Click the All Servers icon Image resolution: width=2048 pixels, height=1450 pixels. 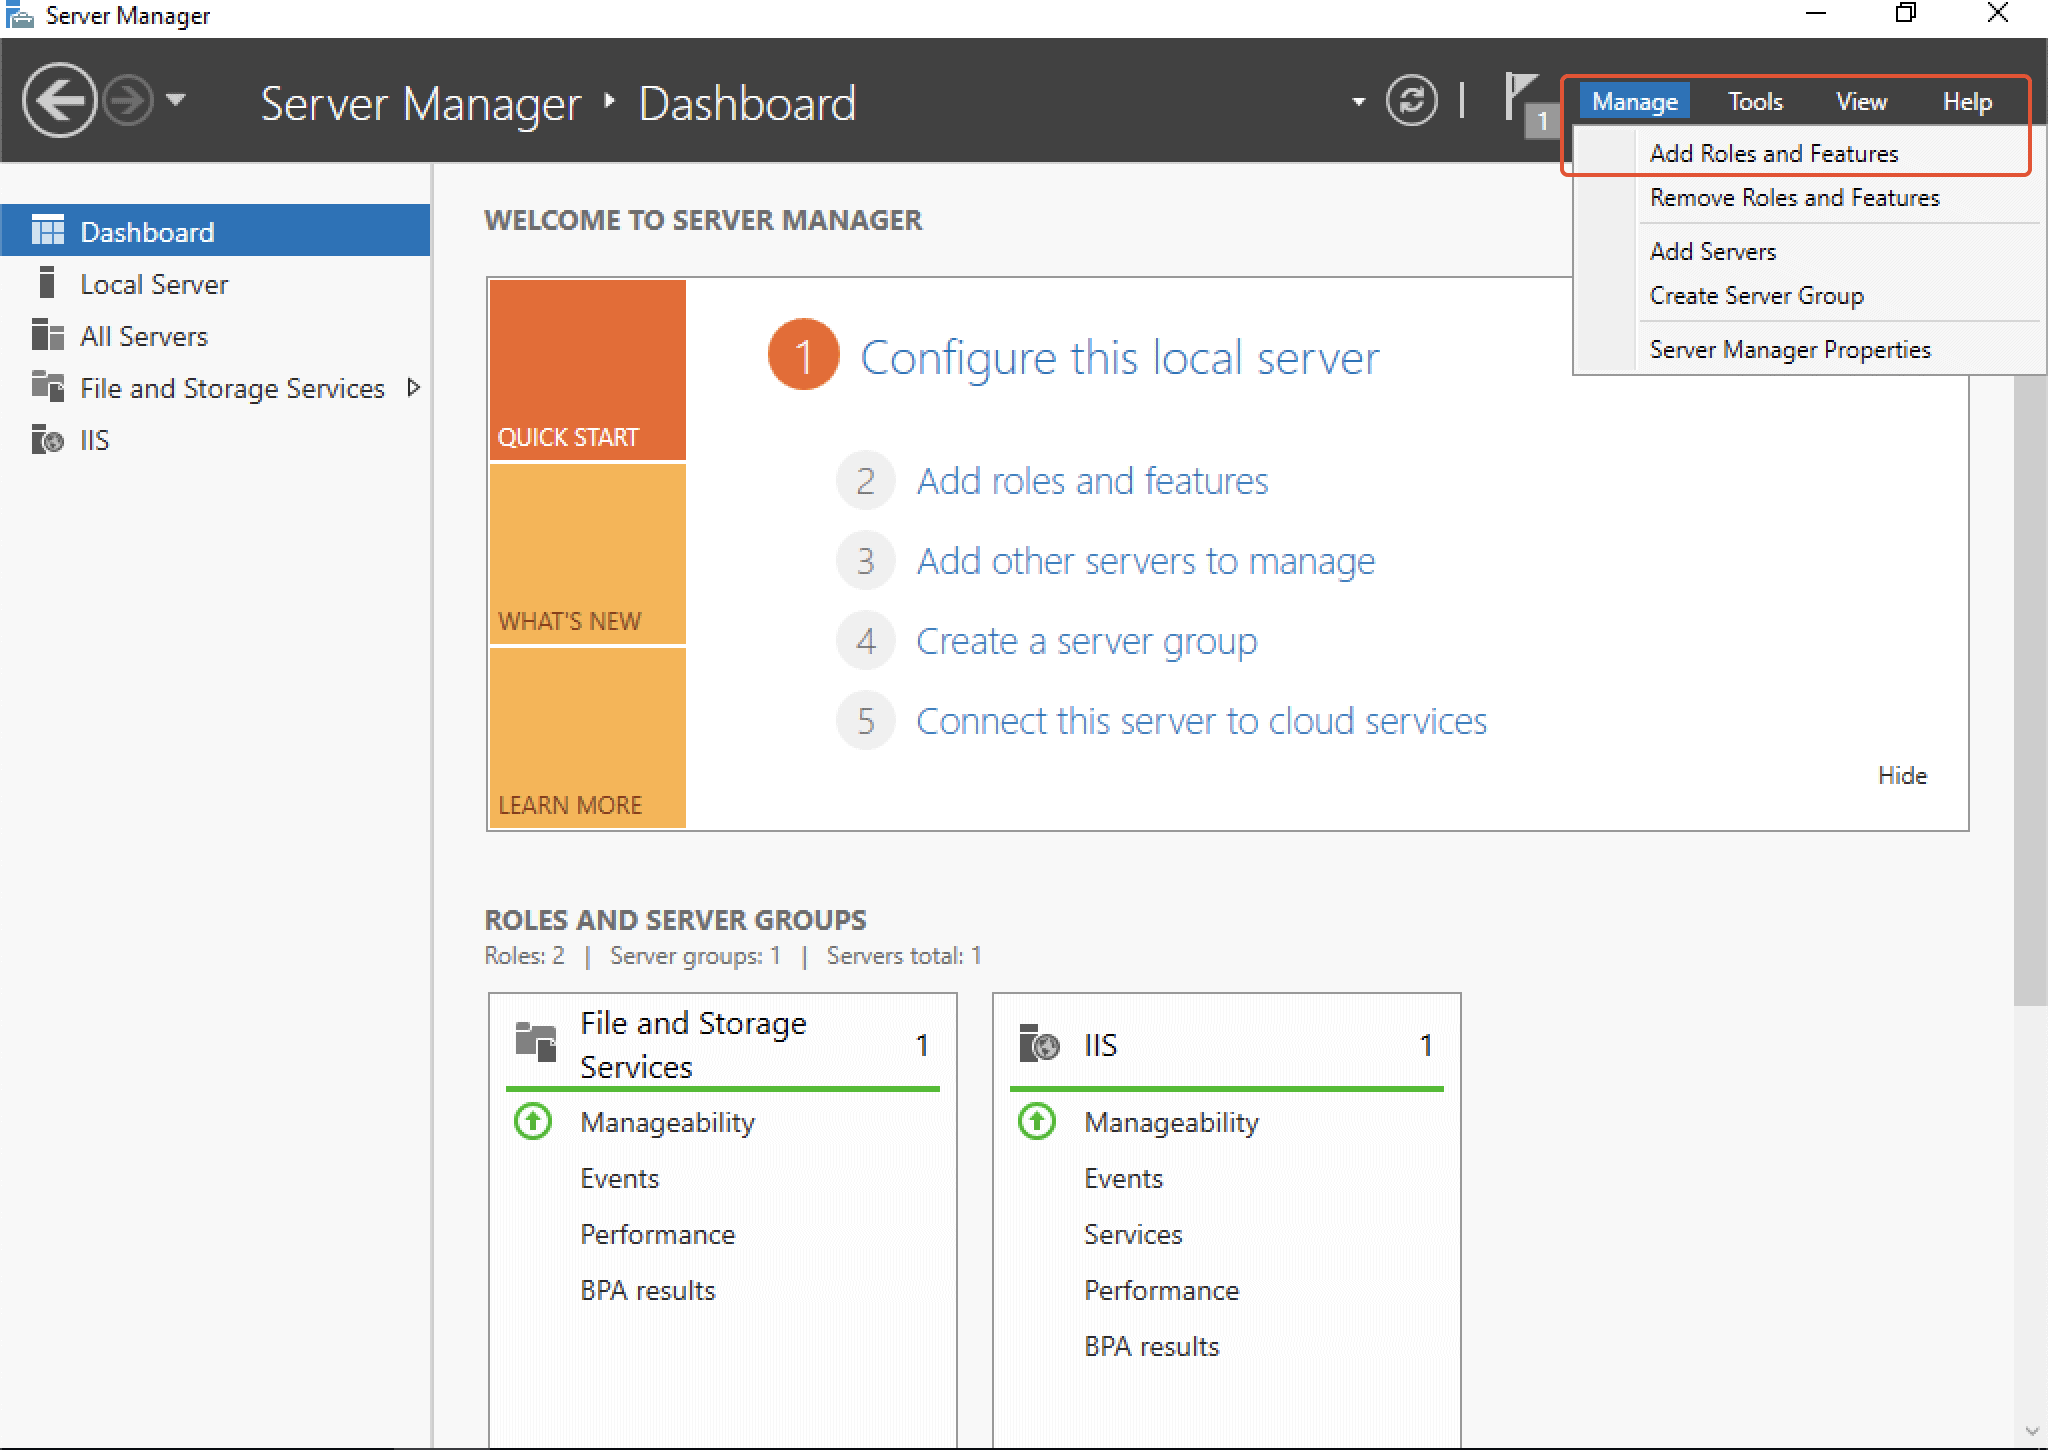(x=47, y=334)
